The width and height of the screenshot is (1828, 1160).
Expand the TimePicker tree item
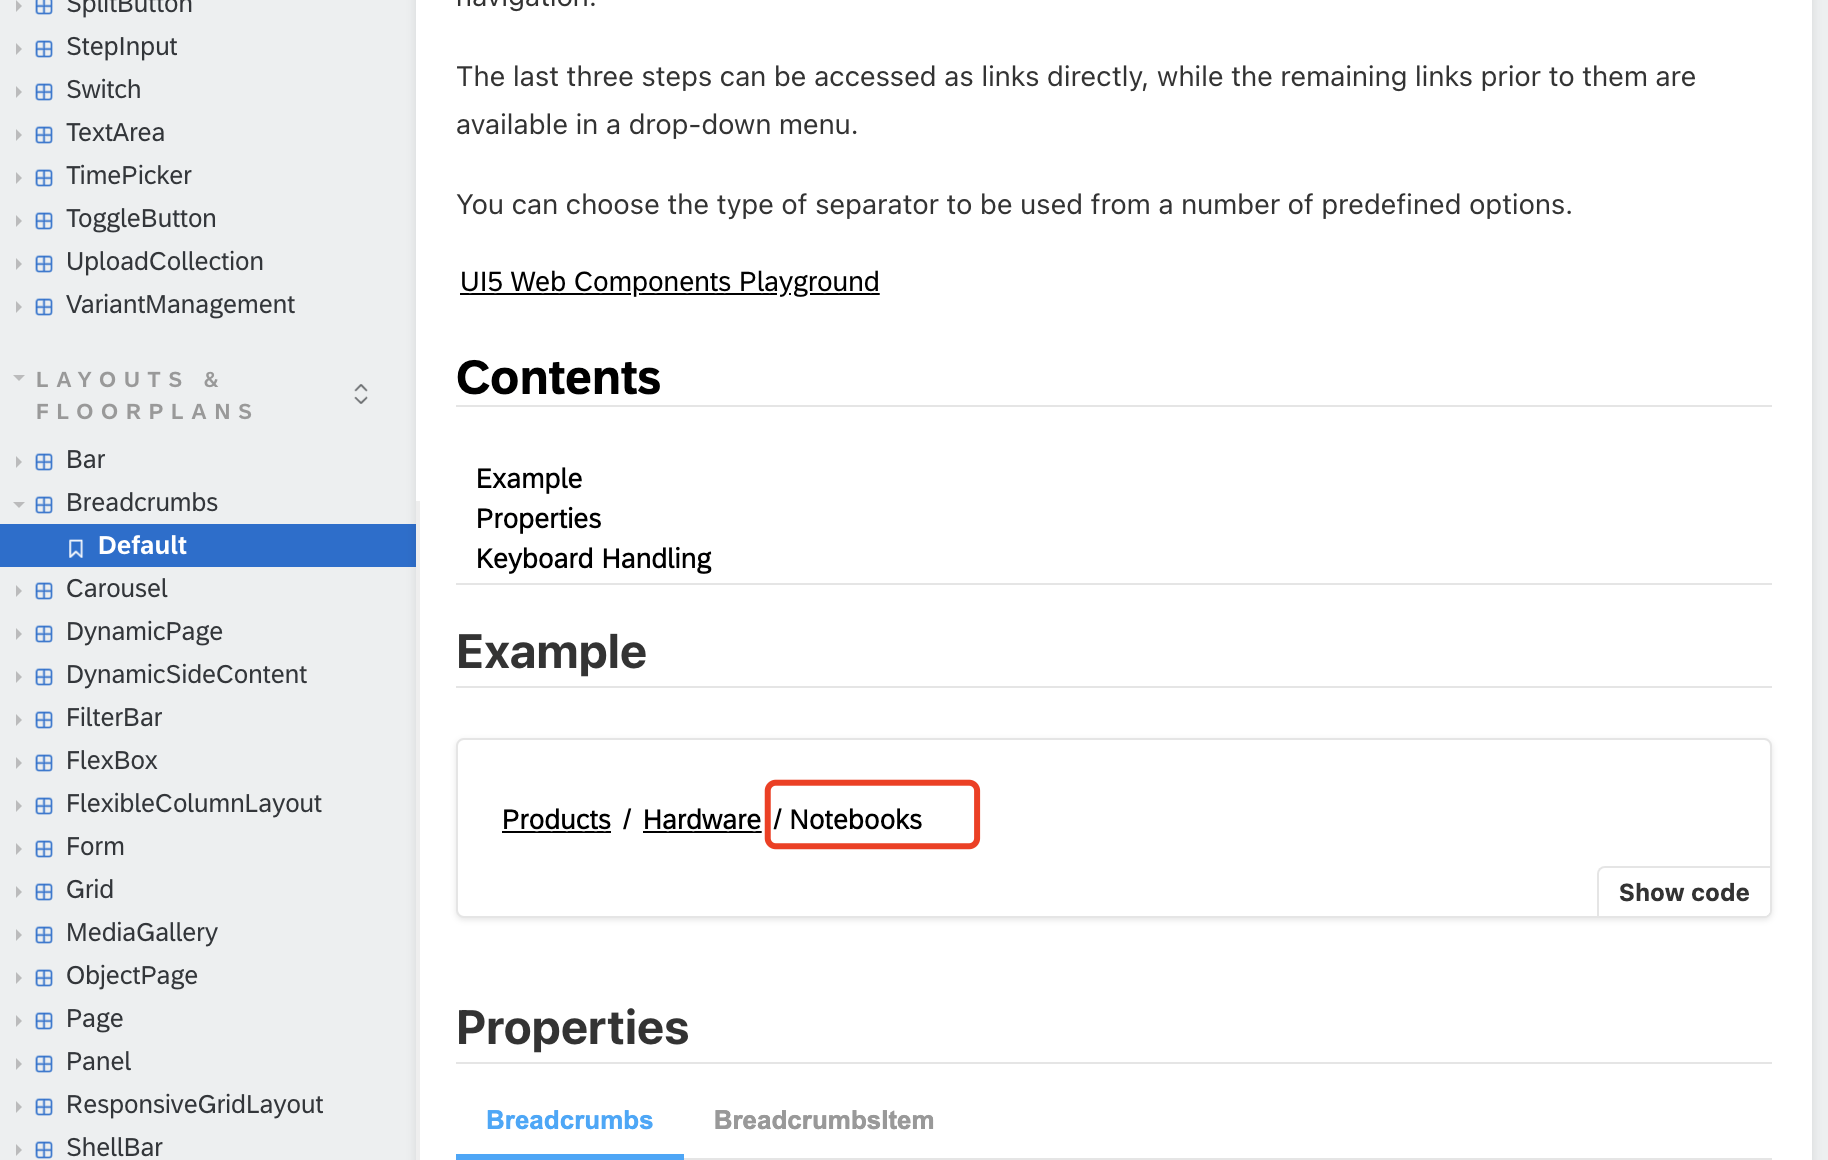click(x=19, y=177)
